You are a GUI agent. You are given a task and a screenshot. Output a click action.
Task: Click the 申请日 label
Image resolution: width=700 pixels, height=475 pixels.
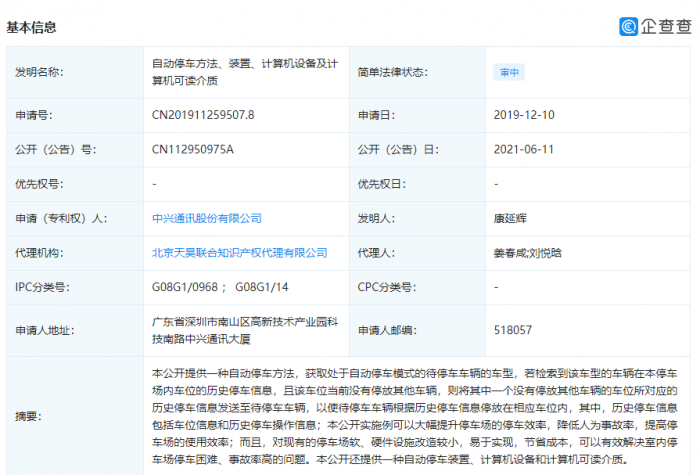[376, 115]
